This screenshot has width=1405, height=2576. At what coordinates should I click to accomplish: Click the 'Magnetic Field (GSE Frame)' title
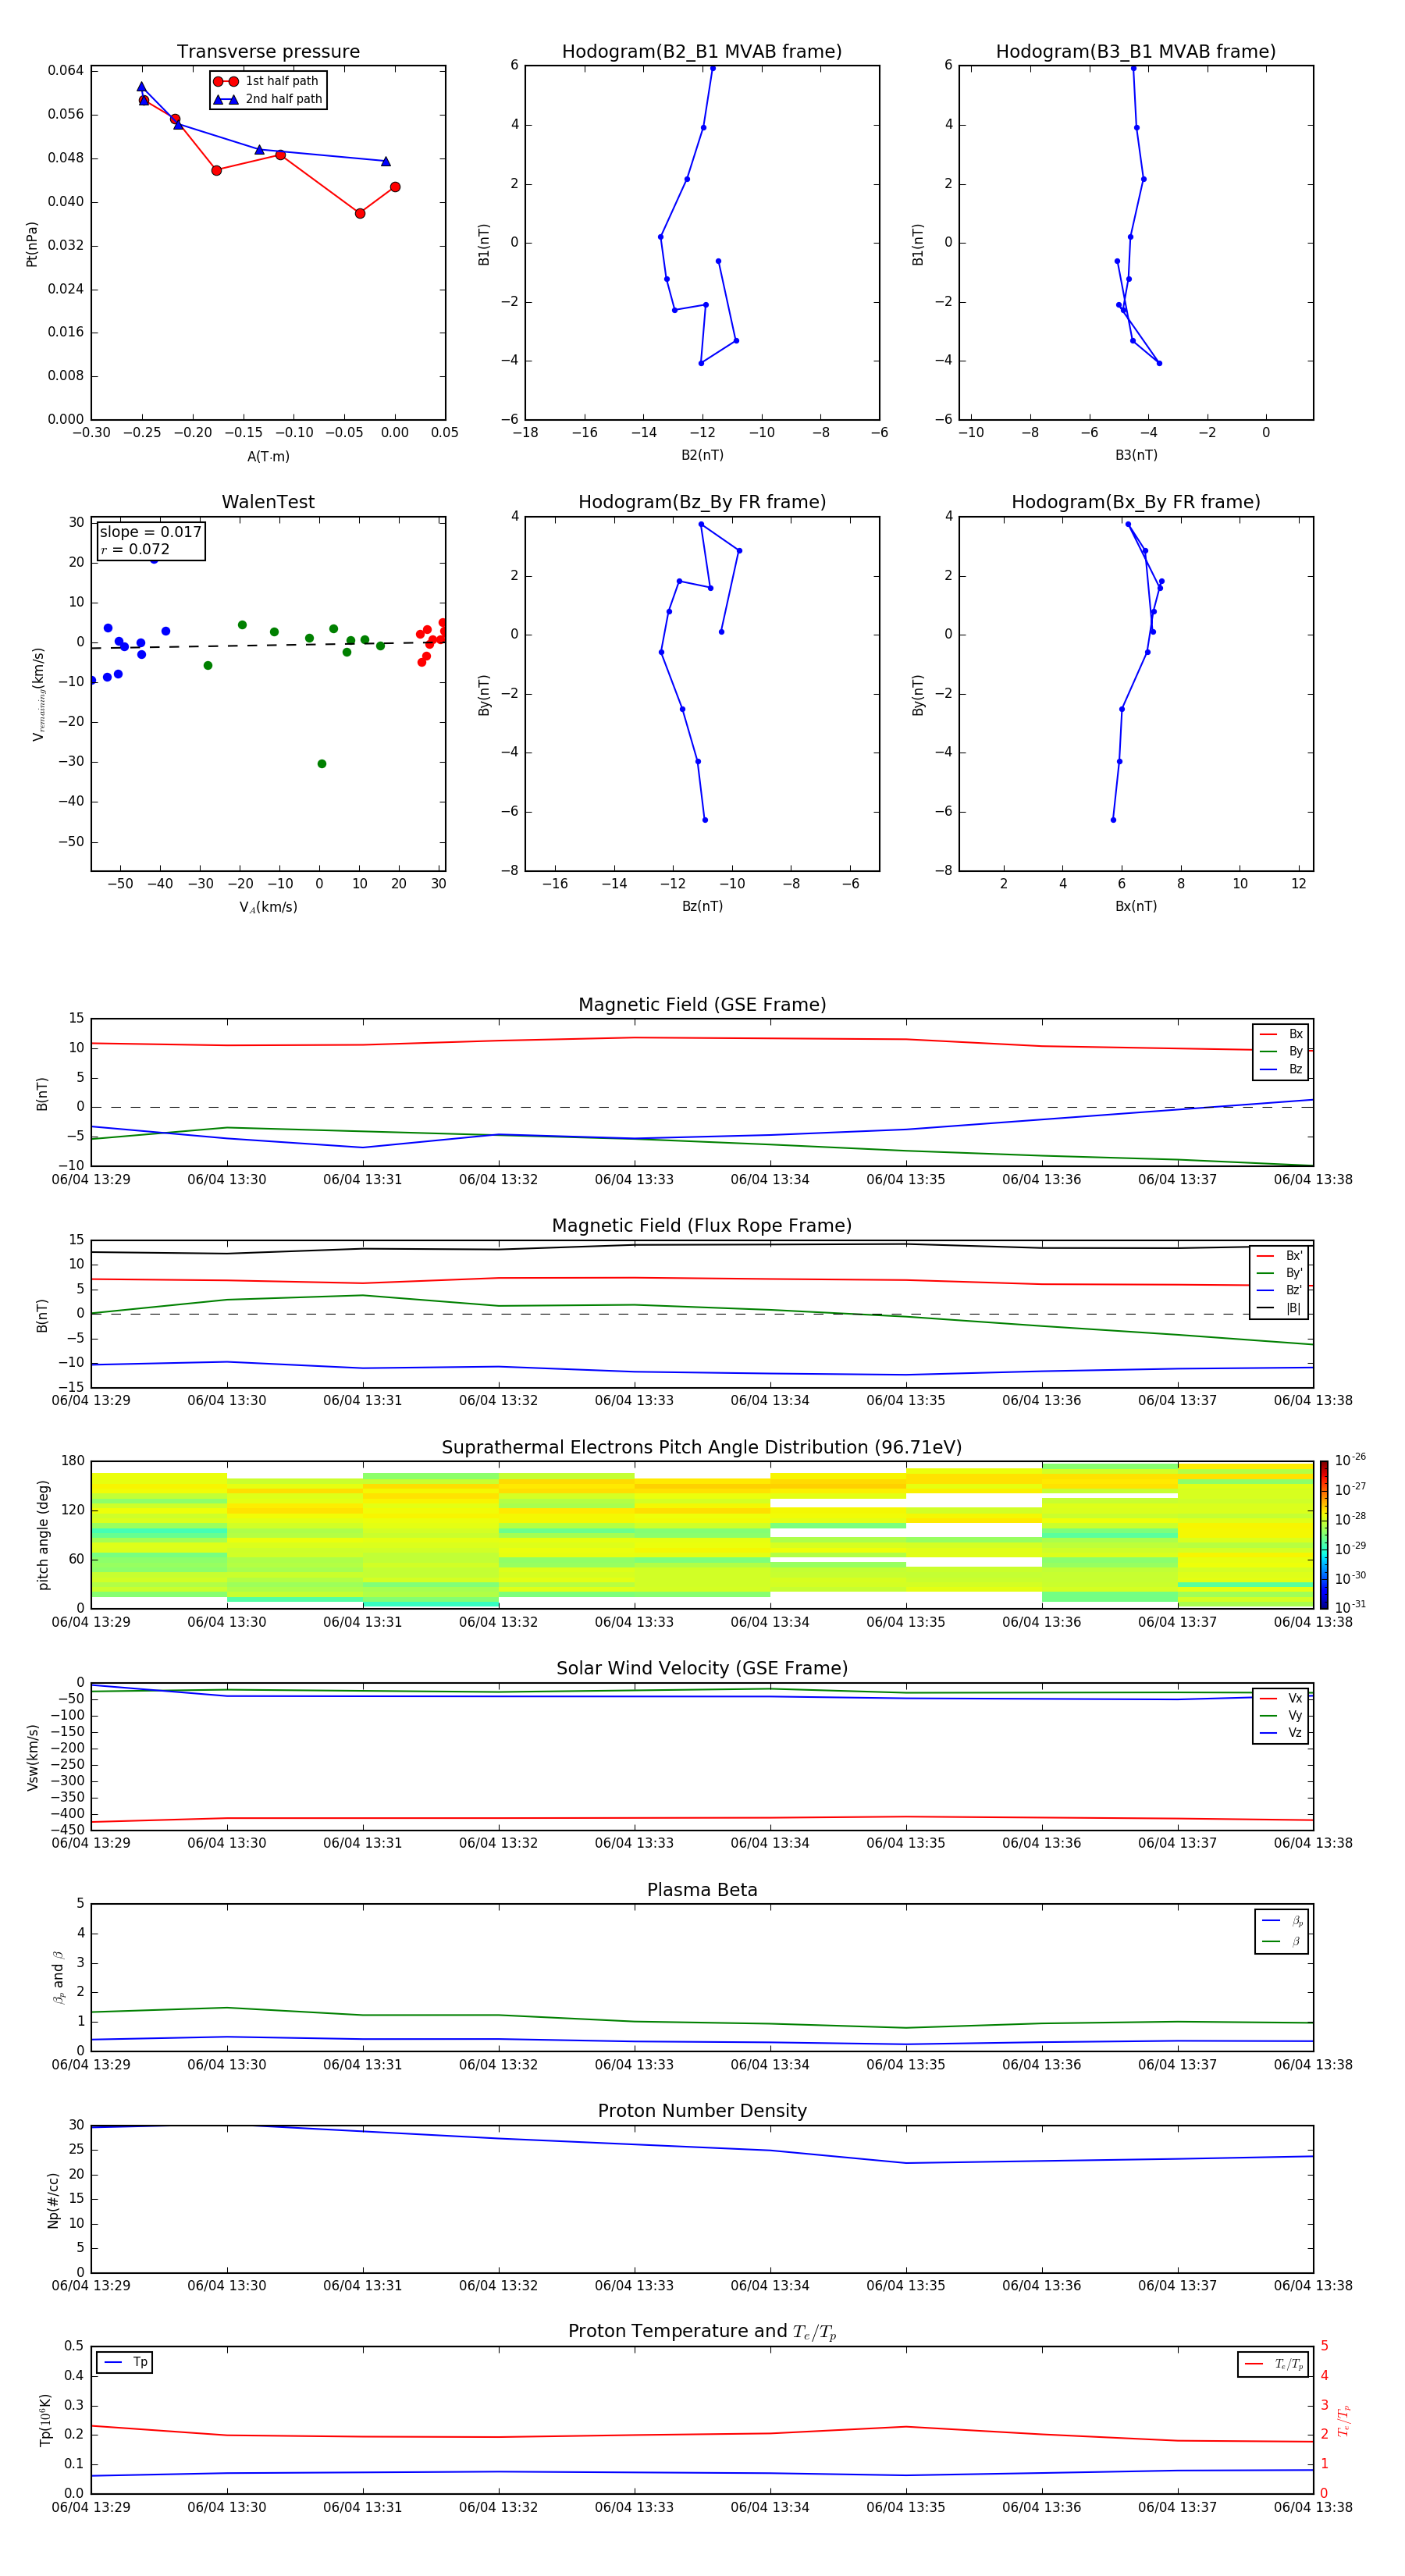702,1005
